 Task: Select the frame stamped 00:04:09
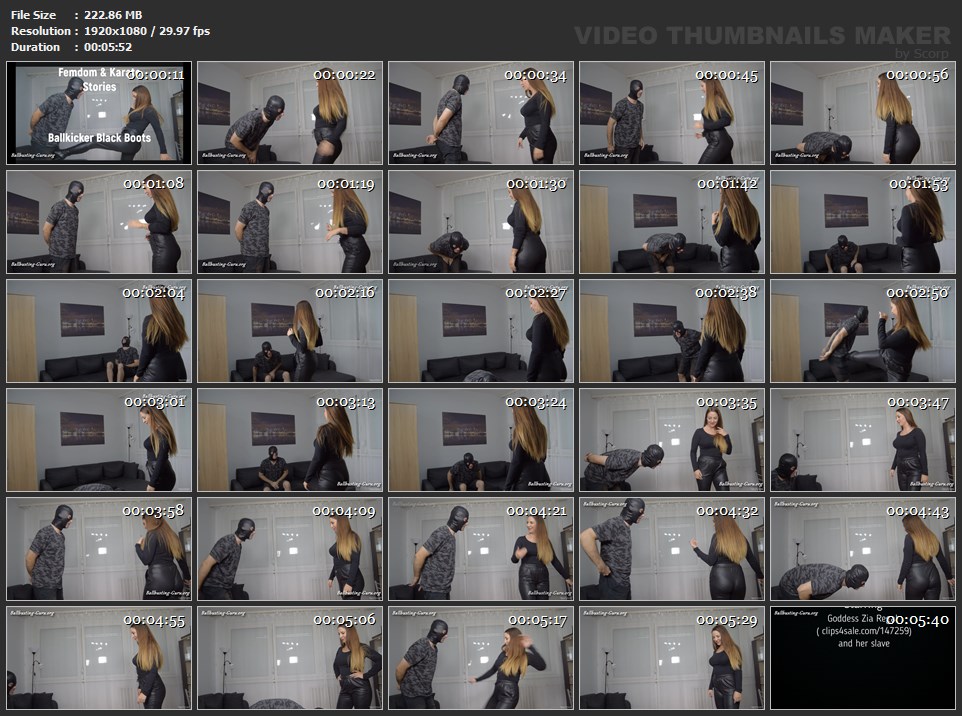pyautogui.click(x=290, y=549)
